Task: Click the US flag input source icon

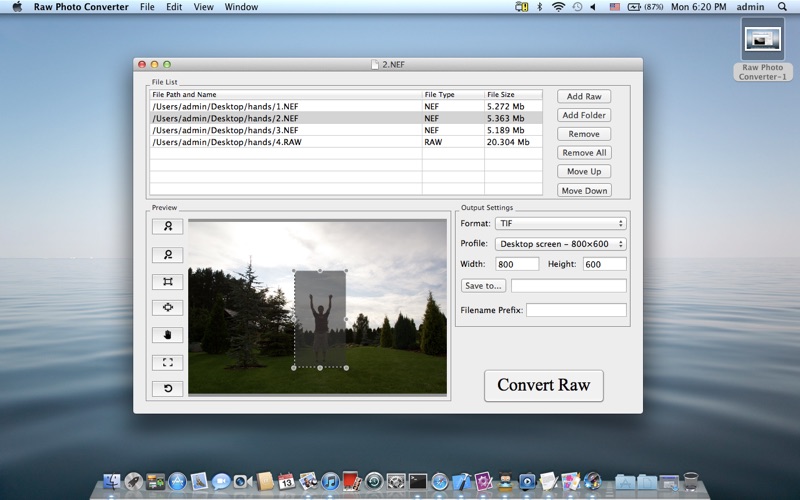Action: tap(615, 7)
